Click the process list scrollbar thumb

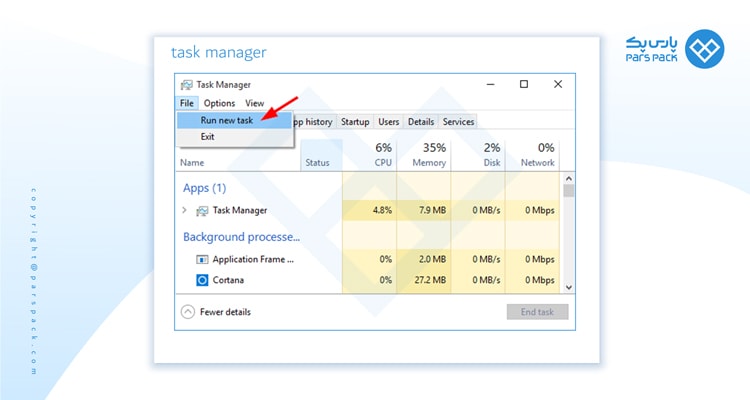click(569, 191)
